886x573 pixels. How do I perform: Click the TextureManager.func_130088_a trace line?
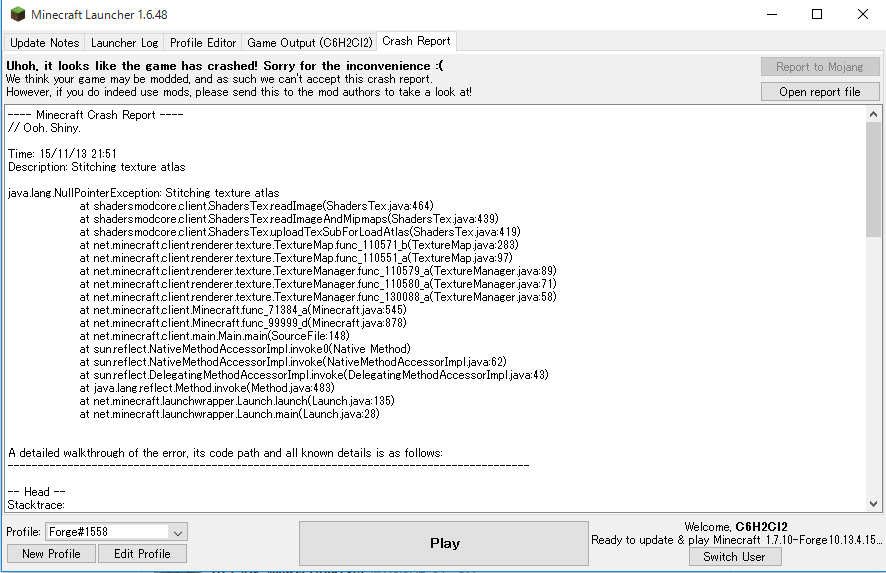click(318, 297)
